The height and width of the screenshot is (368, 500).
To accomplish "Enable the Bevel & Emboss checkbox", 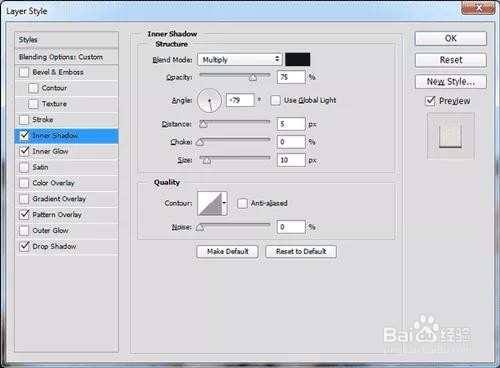I will click(x=24, y=72).
